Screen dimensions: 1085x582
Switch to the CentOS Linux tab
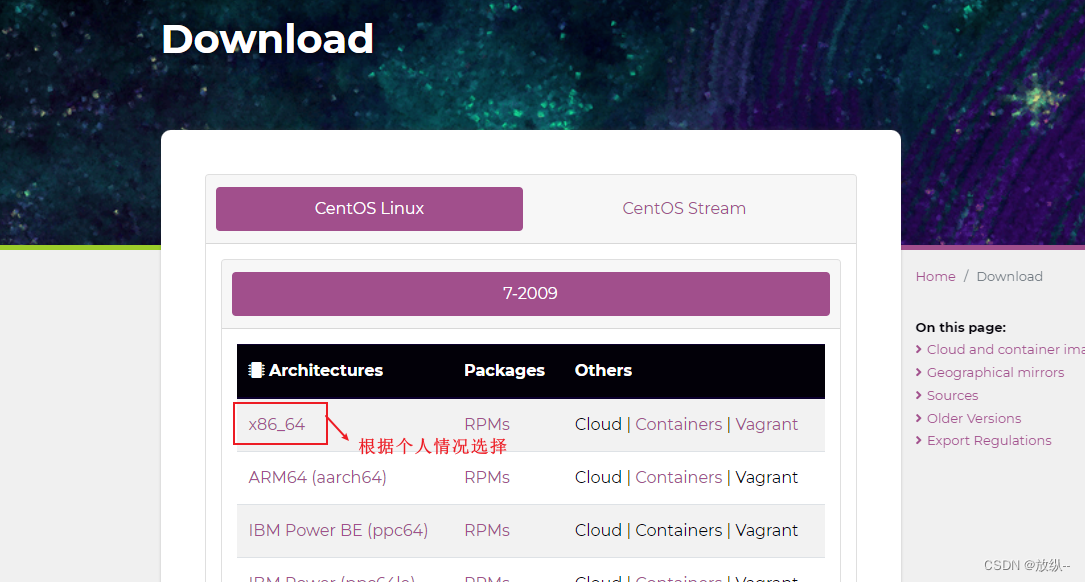click(369, 208)
